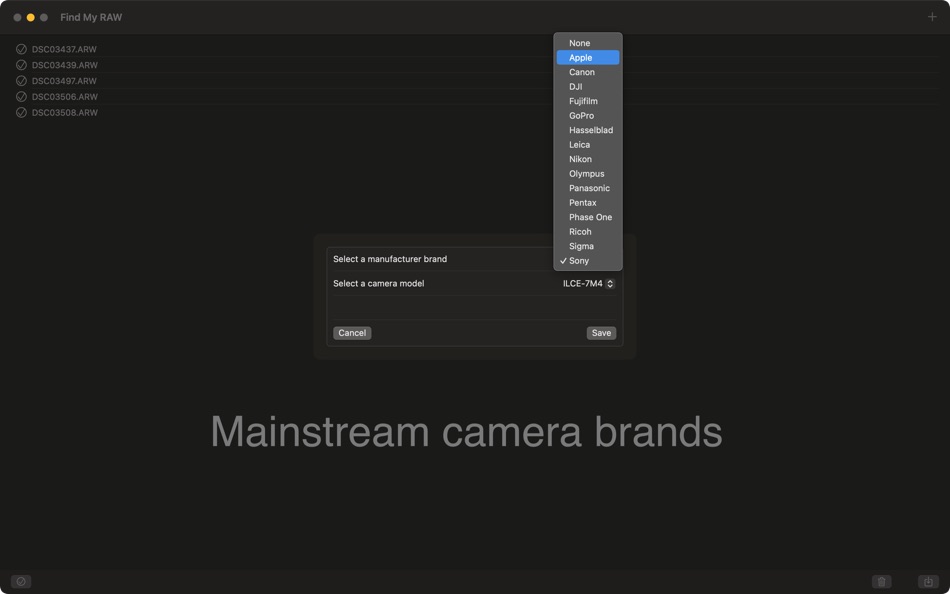Pick Leica in the brand list
Screen dimensions: 950x594
click(588, 145)
